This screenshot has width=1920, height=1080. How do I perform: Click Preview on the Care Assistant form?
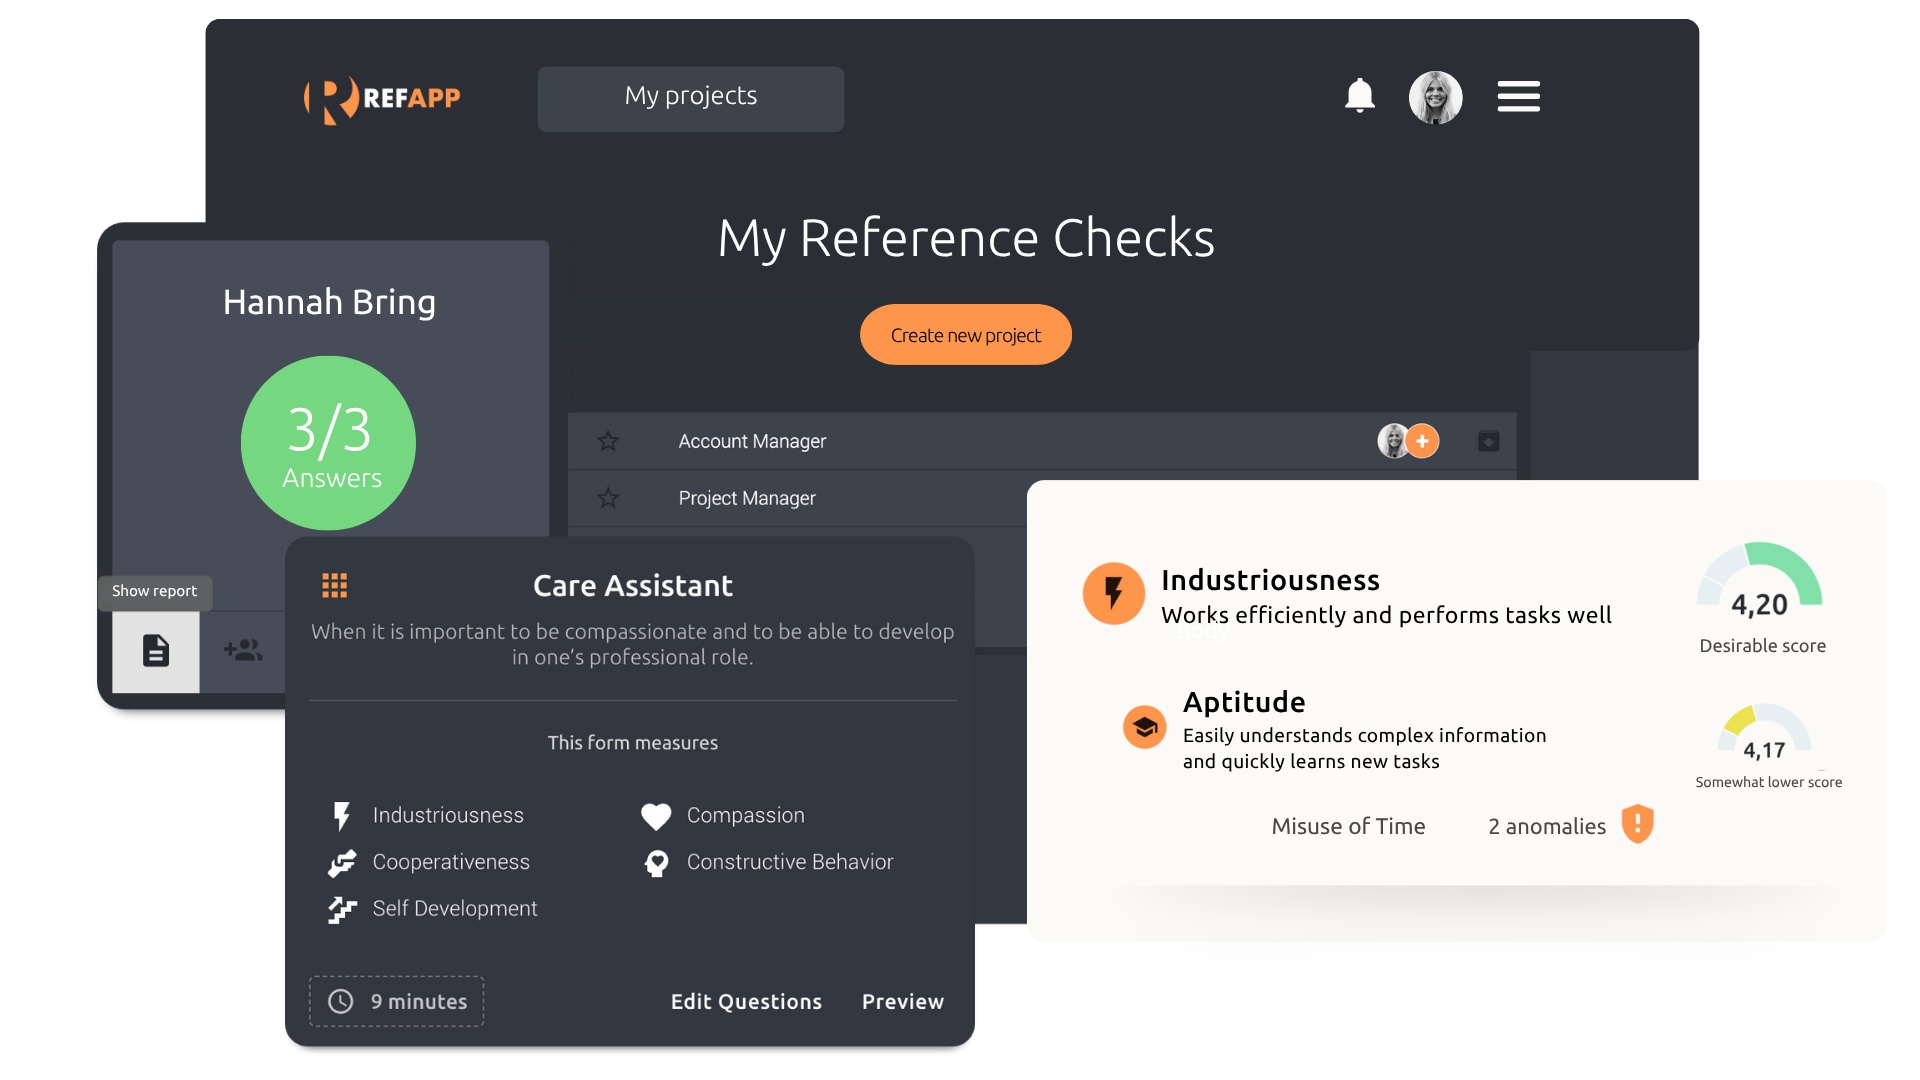(902, 1002)
